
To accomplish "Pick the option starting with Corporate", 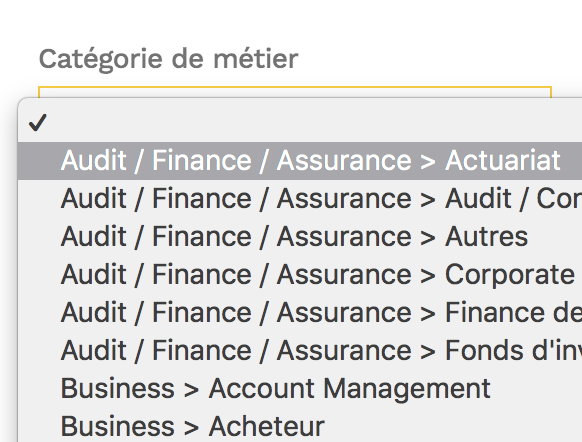I will click(x=300, y=274).
